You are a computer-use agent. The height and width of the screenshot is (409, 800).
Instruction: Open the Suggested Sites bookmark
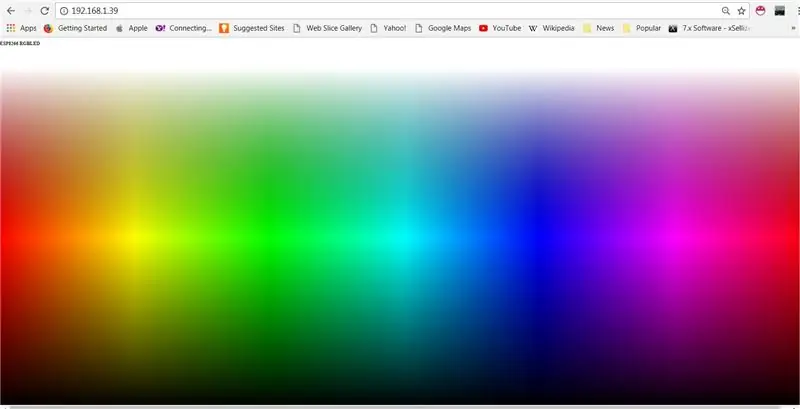coord(252,28)
